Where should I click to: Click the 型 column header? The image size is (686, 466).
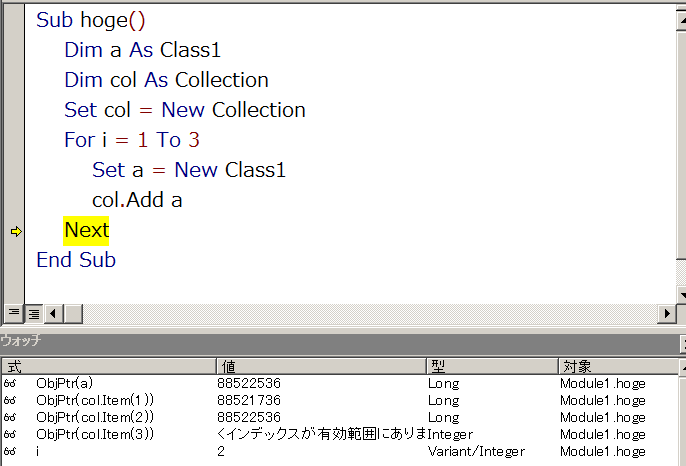[493, 366]
